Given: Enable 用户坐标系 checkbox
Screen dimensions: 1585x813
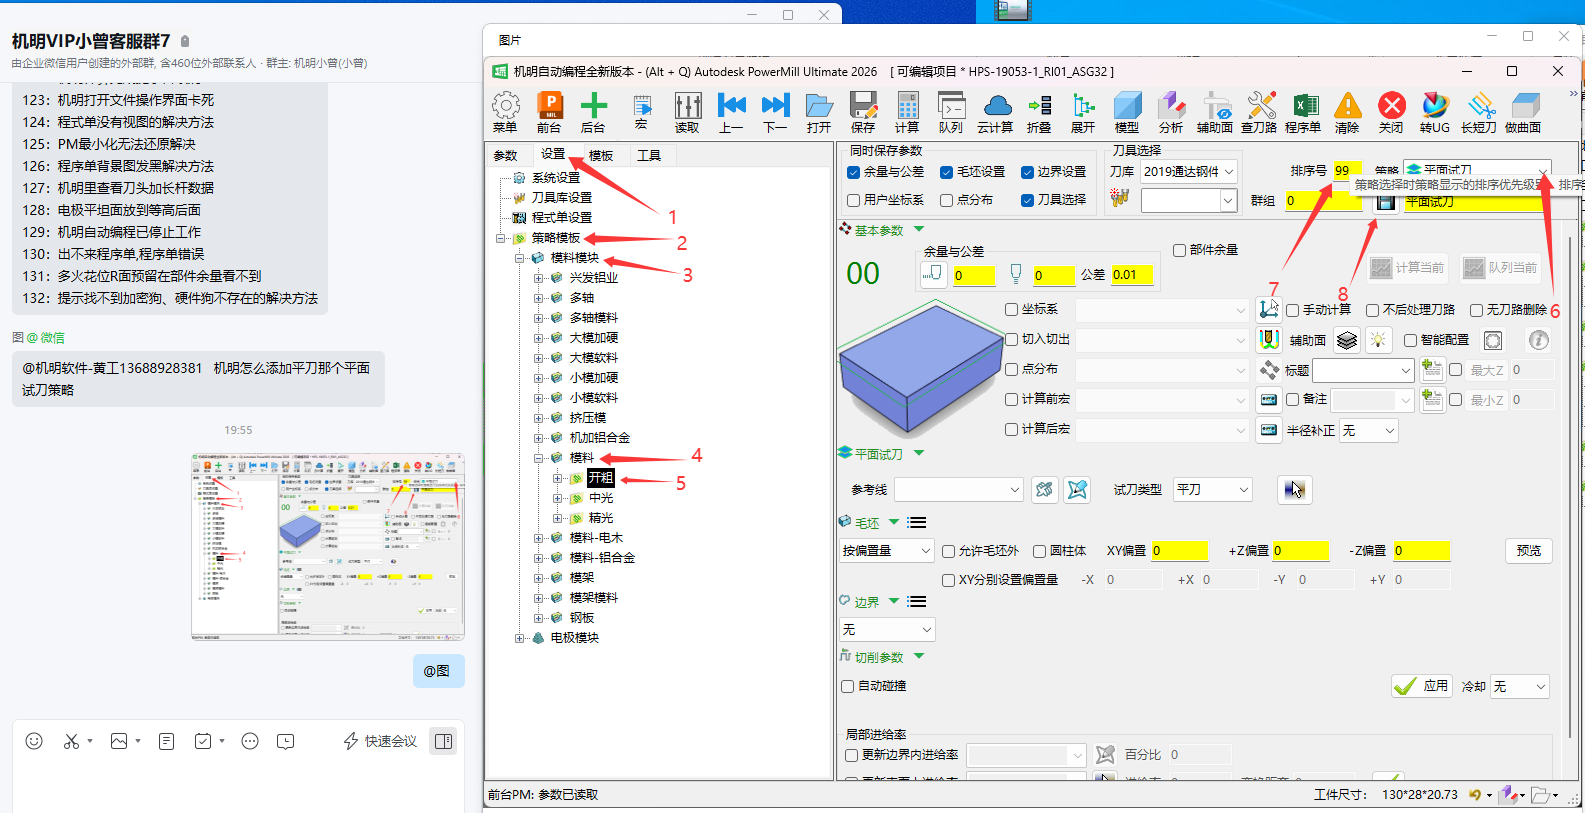Looking at the screenshot, I should pyautogui.click(x=853, y=201).
